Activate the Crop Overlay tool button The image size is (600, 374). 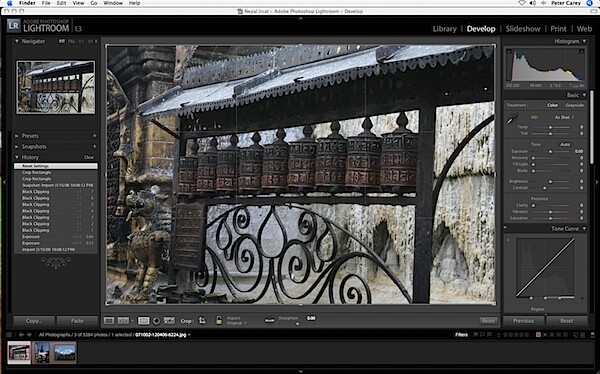click(x=143, y=320)
